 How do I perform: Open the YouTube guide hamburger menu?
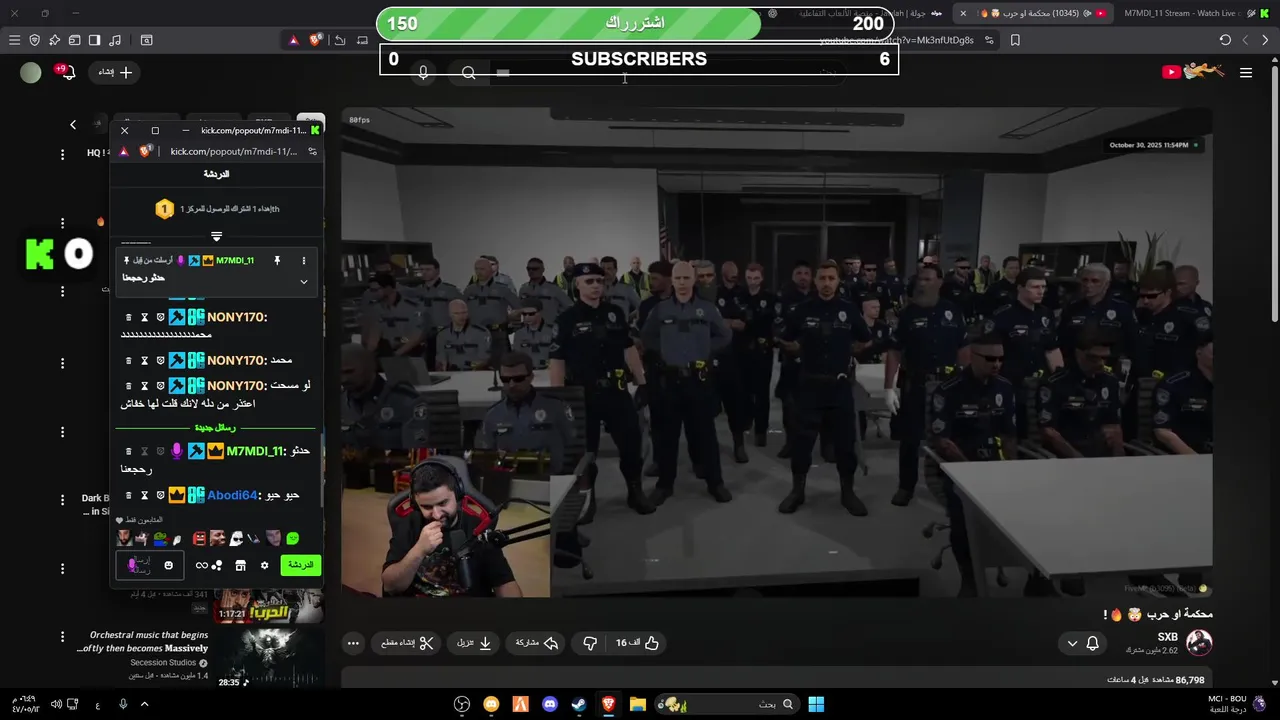(x=1246, y=72)
